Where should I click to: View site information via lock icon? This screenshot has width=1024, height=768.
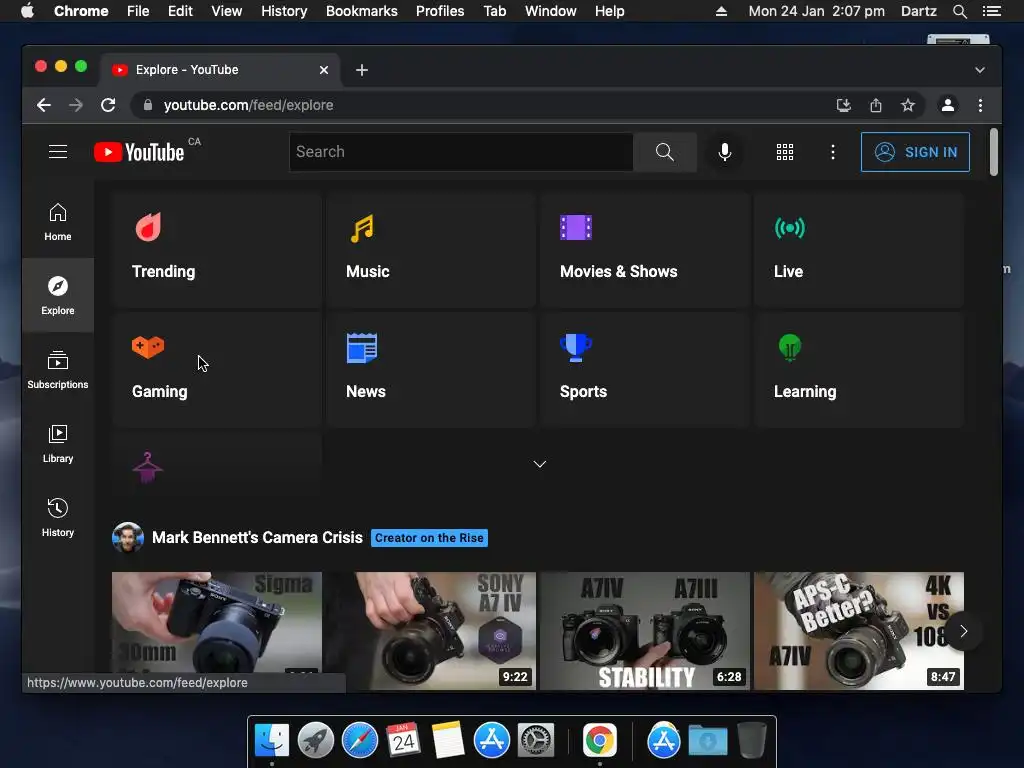pyautogui.click(x=148, y=105)
